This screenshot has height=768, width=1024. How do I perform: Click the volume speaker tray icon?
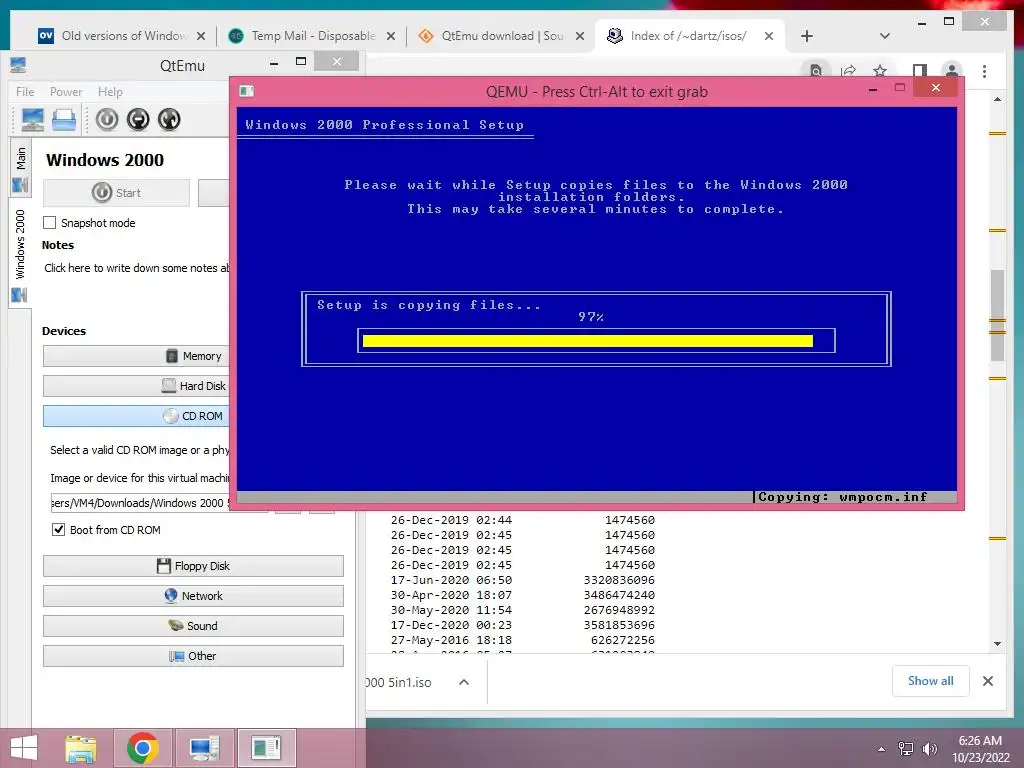[x=929, y=749]
